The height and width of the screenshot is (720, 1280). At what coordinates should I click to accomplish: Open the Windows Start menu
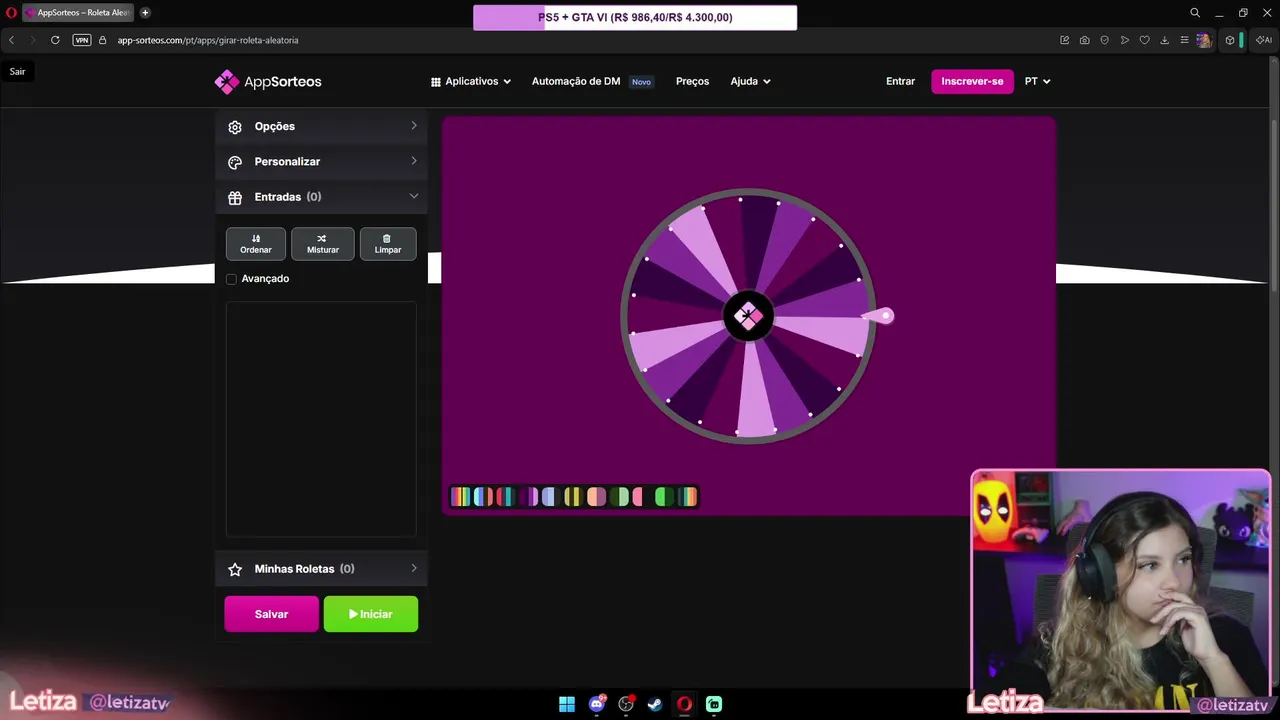tap(567, 704)
